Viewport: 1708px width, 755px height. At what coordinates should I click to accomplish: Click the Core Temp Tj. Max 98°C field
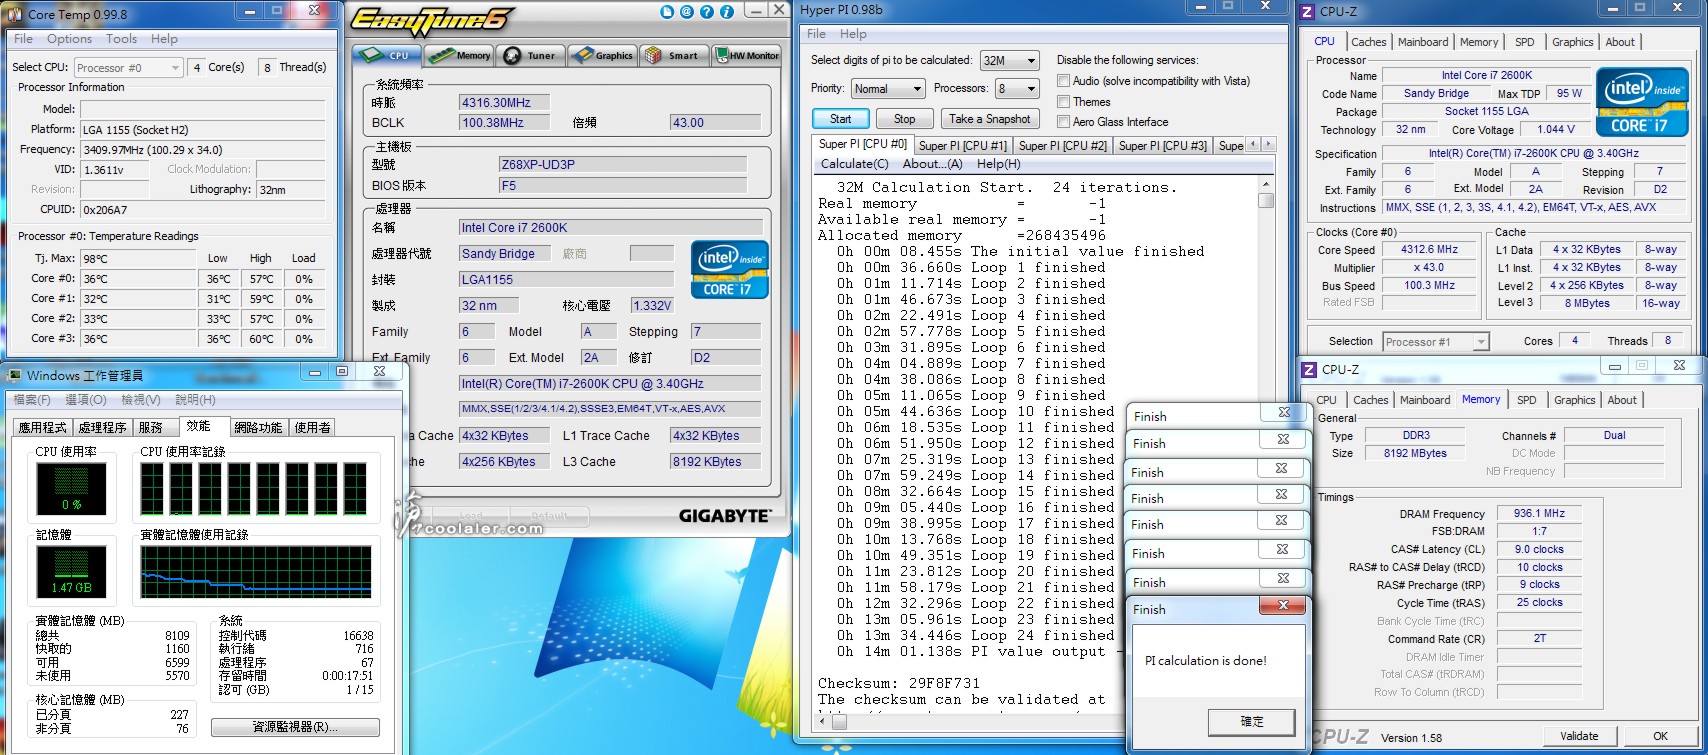coord(139,259)
